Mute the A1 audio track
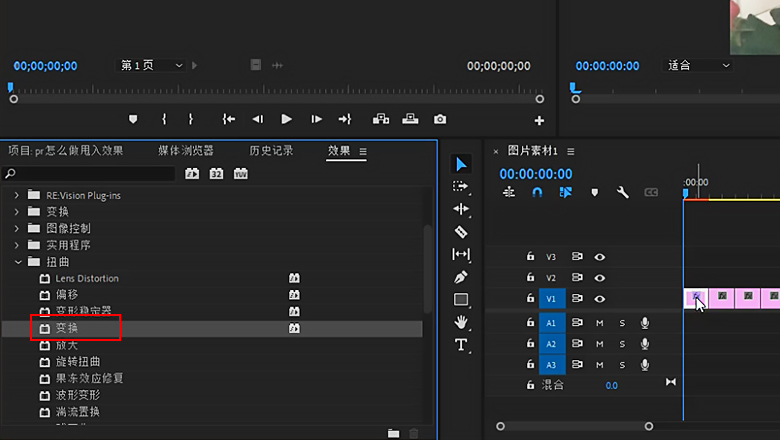The image size is (780, 440). click(x=600, y=323)
